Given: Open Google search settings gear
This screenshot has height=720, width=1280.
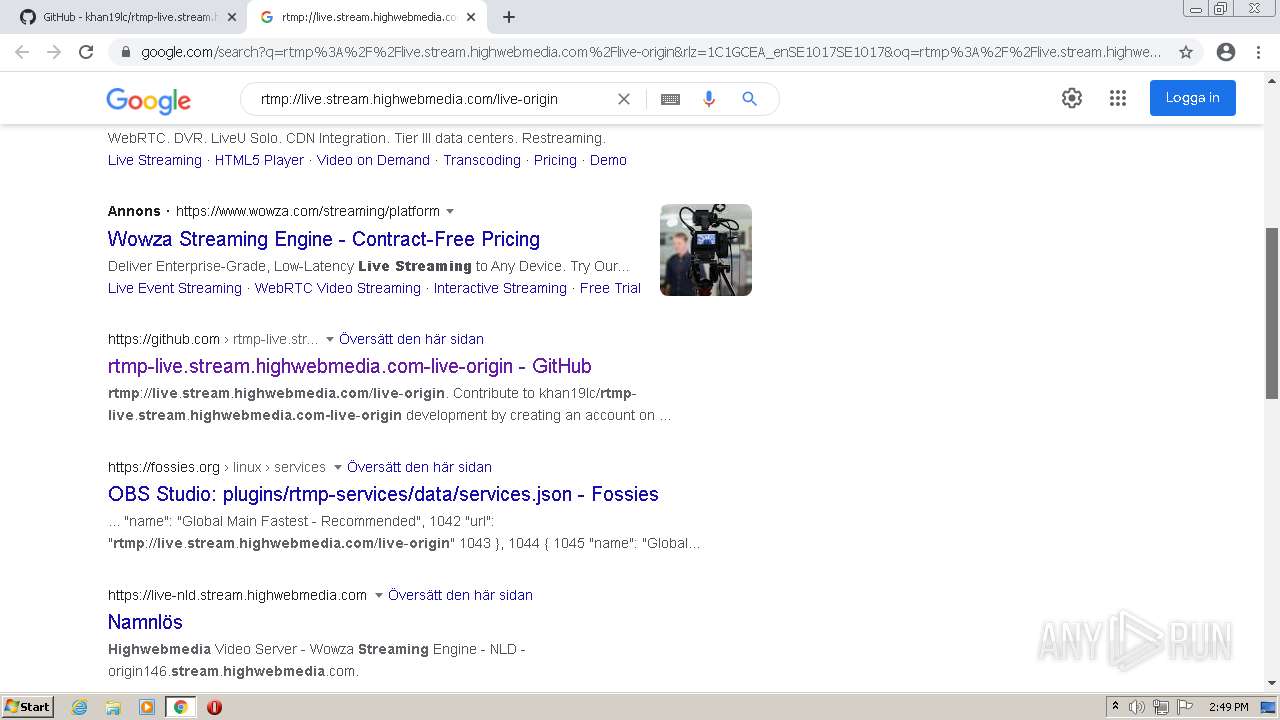Looking at the screenshot, I should click(x=1072, y=98).
